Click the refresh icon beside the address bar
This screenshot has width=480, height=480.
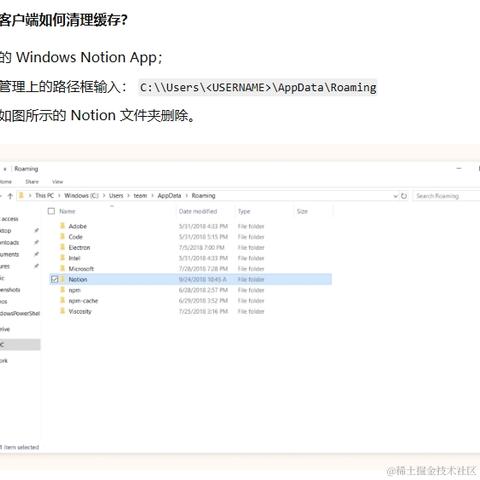pos(404,196)
